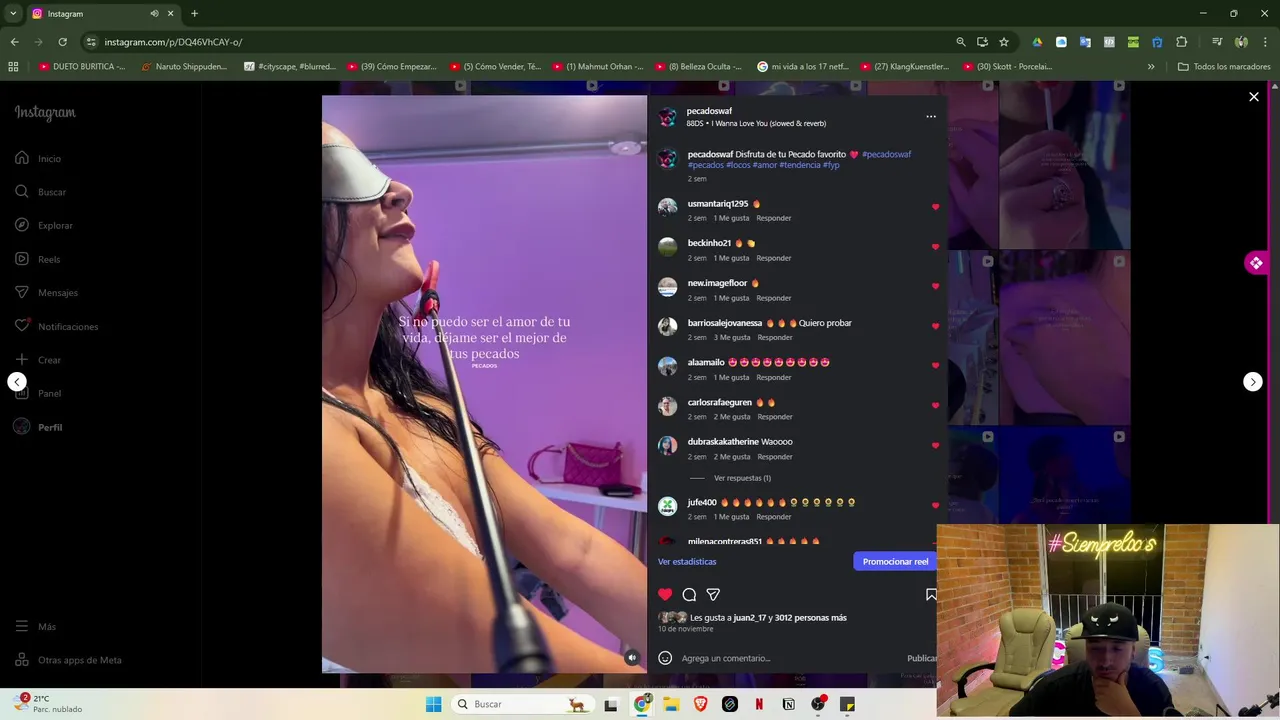Close the post overlay

click(1253, 97)
